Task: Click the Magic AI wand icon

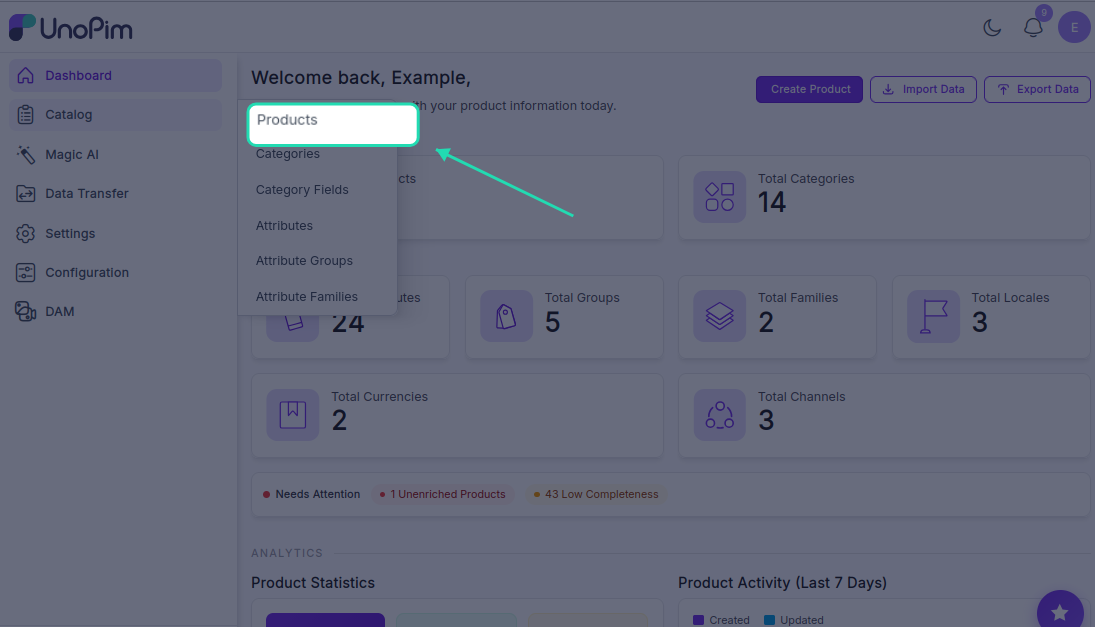Action: (25, 154)
